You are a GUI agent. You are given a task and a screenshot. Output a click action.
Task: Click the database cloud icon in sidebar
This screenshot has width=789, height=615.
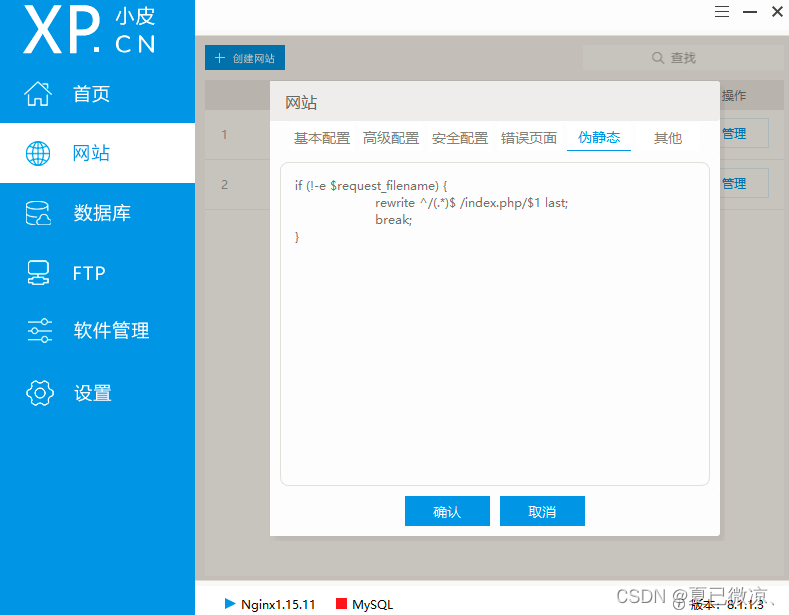[x=38, y=213]
